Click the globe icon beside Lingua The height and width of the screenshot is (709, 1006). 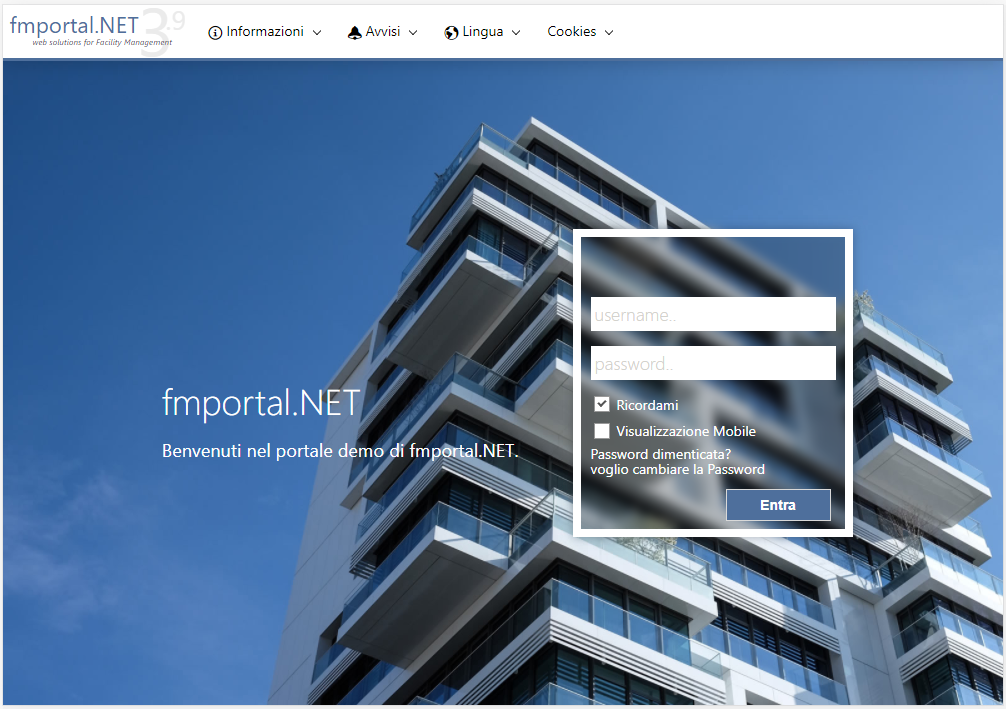click(451, 33)
